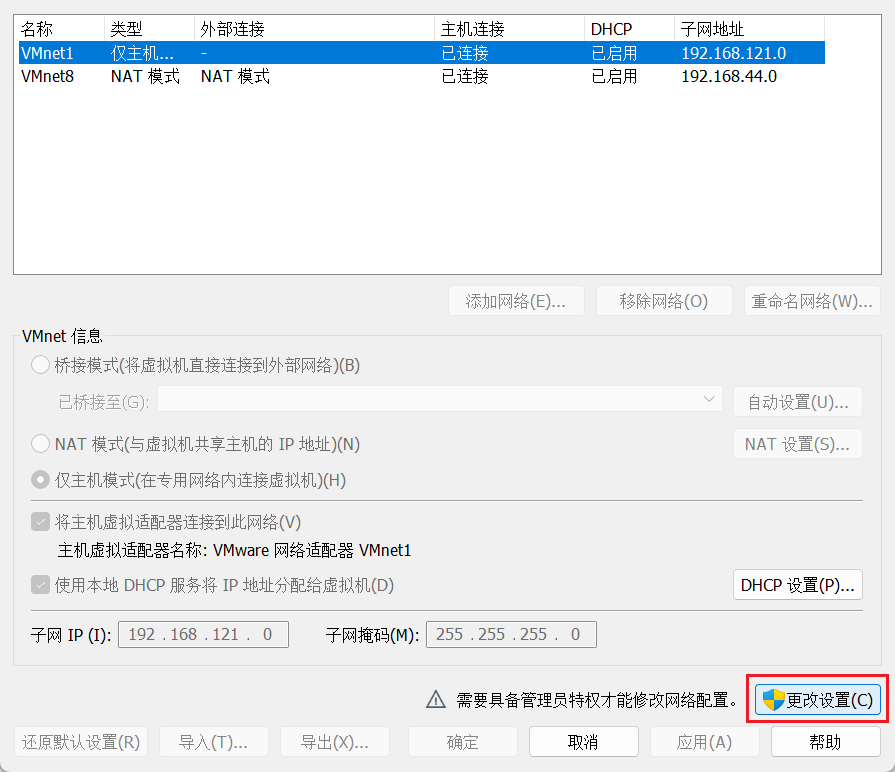Click the NAT 设置 button
Image resolution: width=895 pixels, height=772 pixels.
[797, 443]
